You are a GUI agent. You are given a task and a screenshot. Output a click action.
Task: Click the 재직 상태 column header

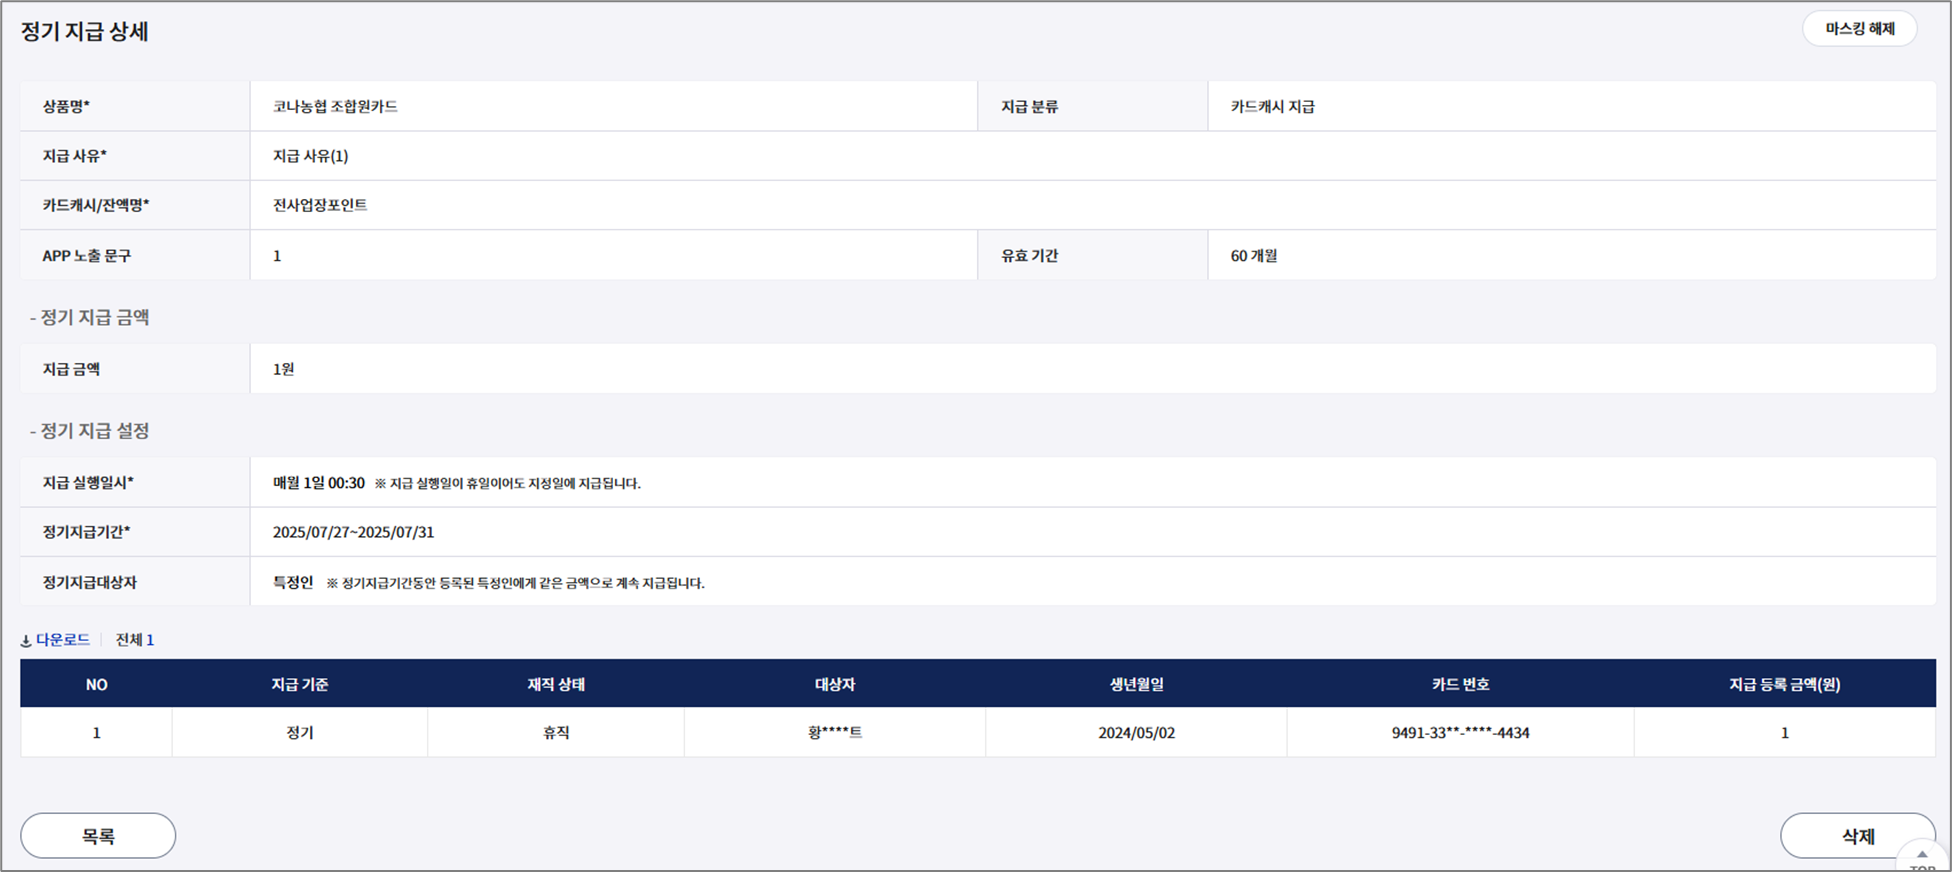coord(556,685)
